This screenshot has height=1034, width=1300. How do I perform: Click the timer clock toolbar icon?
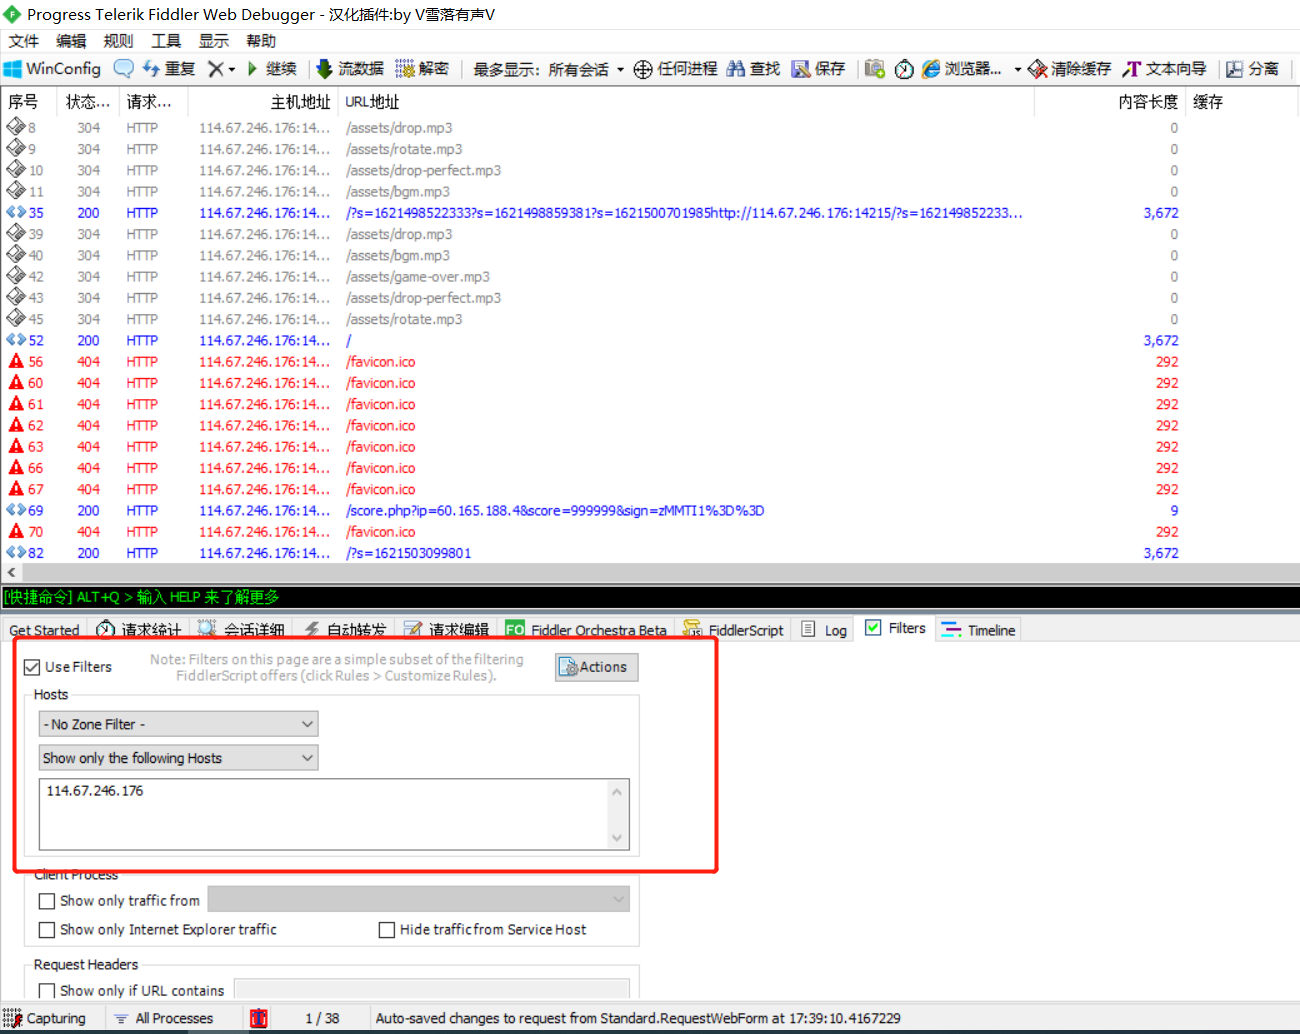pos(904,69)
